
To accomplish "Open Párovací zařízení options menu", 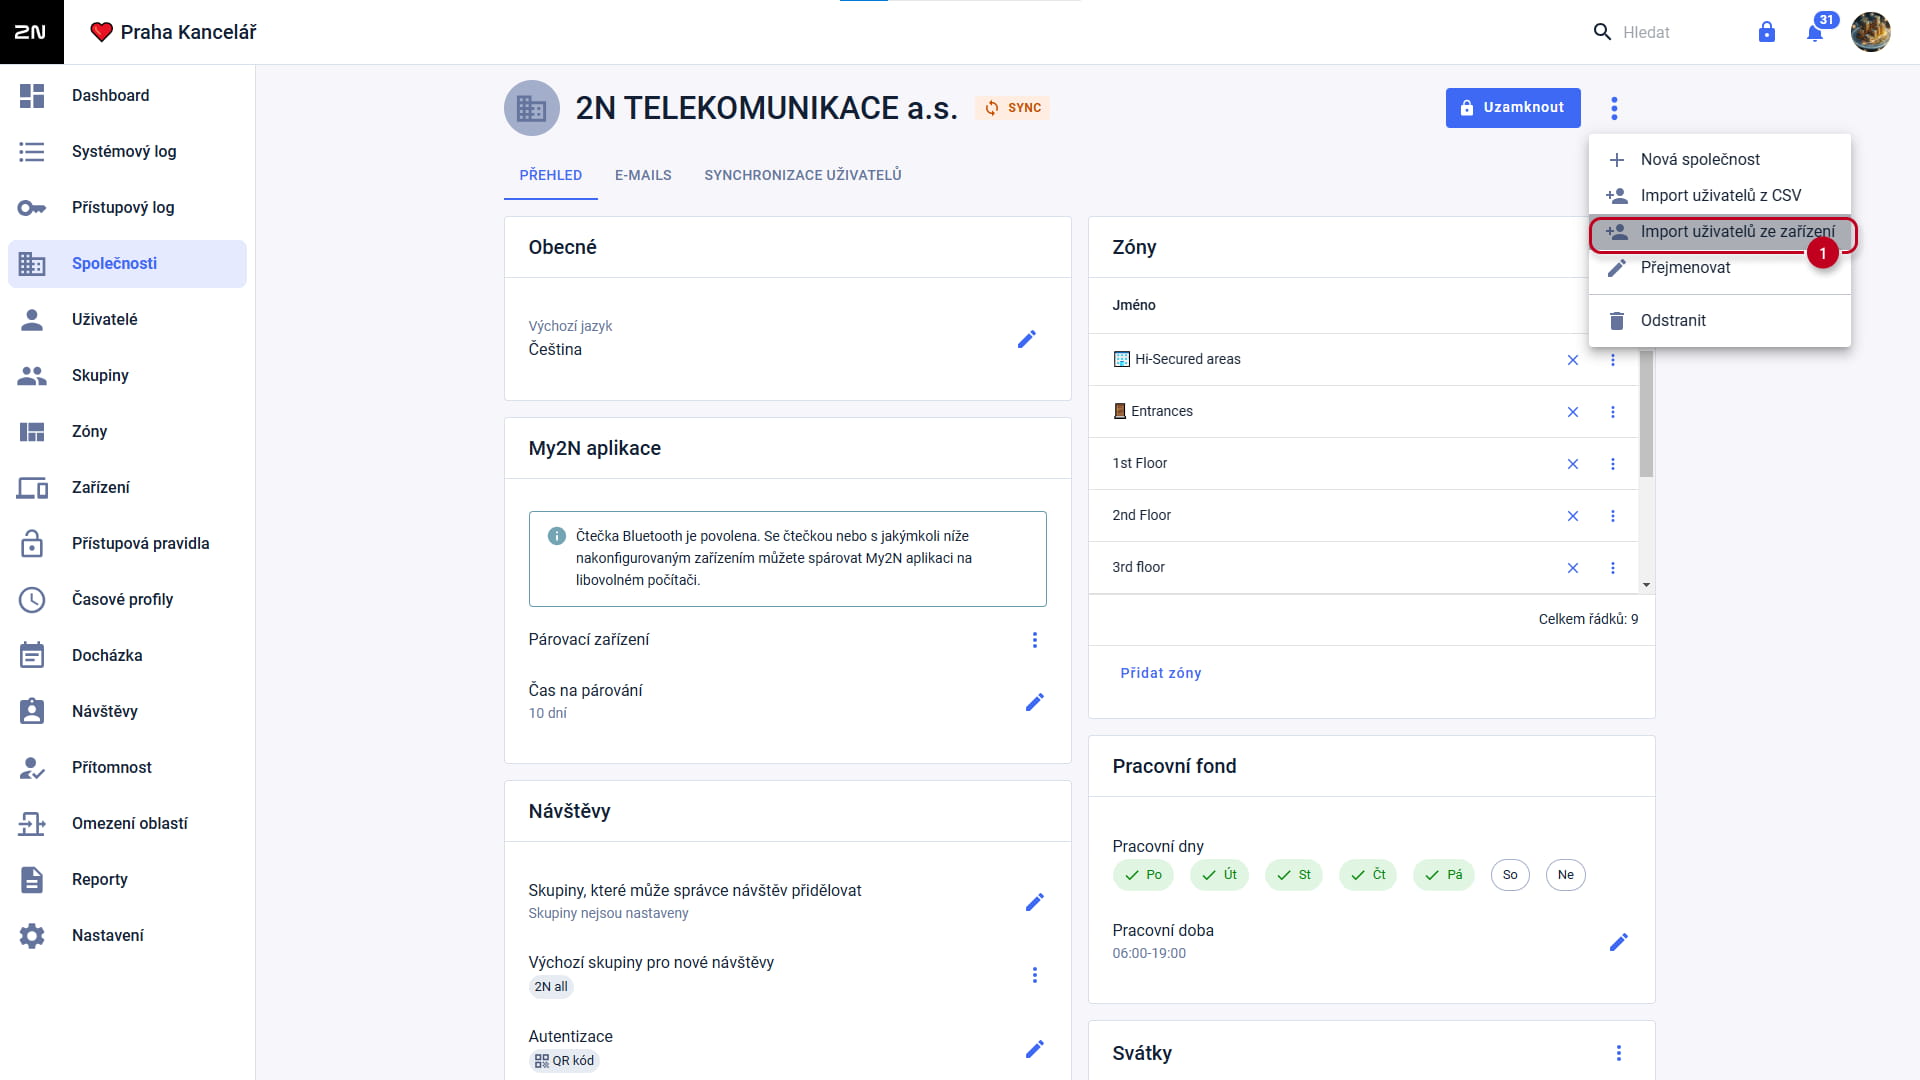I will [x=1034, y=640].
